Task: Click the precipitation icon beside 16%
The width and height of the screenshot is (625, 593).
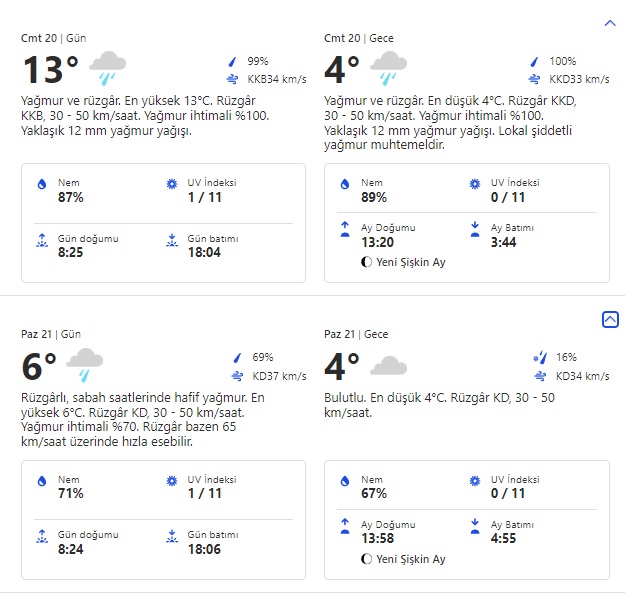Action: pos(538,357)
